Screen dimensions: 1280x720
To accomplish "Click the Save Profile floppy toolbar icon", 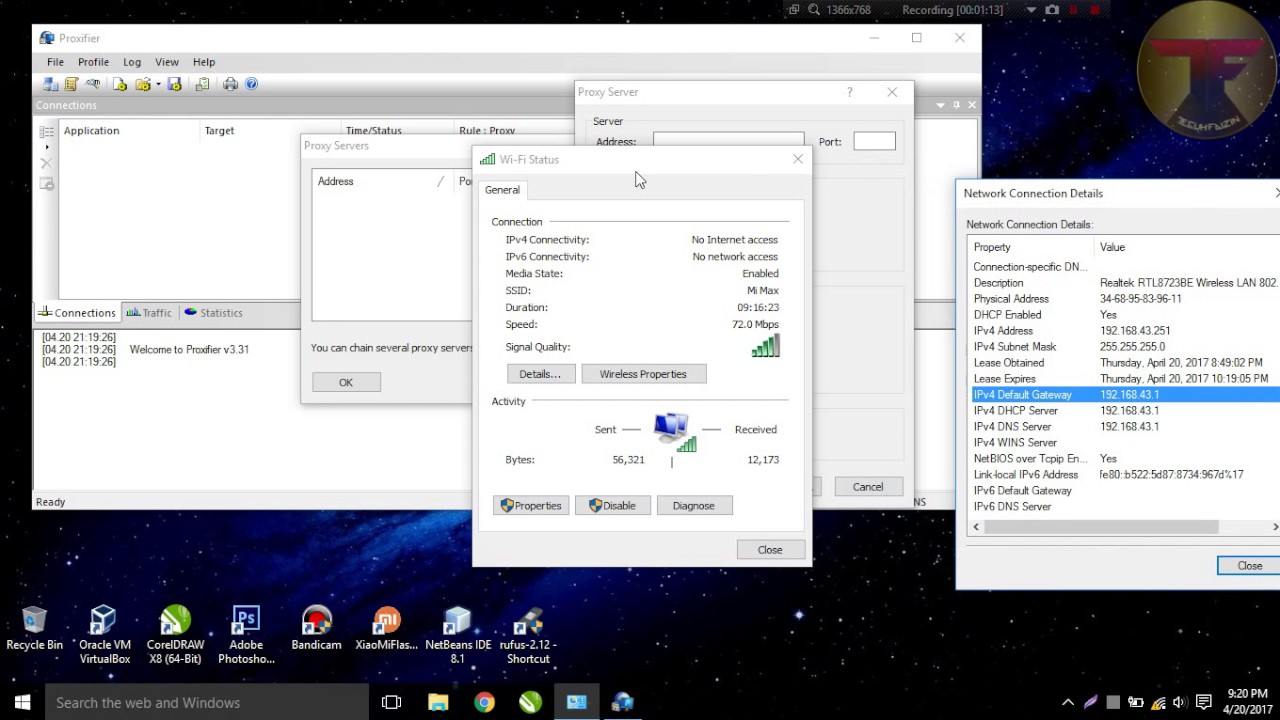I will pyautogui.click(x=174, y=84).
